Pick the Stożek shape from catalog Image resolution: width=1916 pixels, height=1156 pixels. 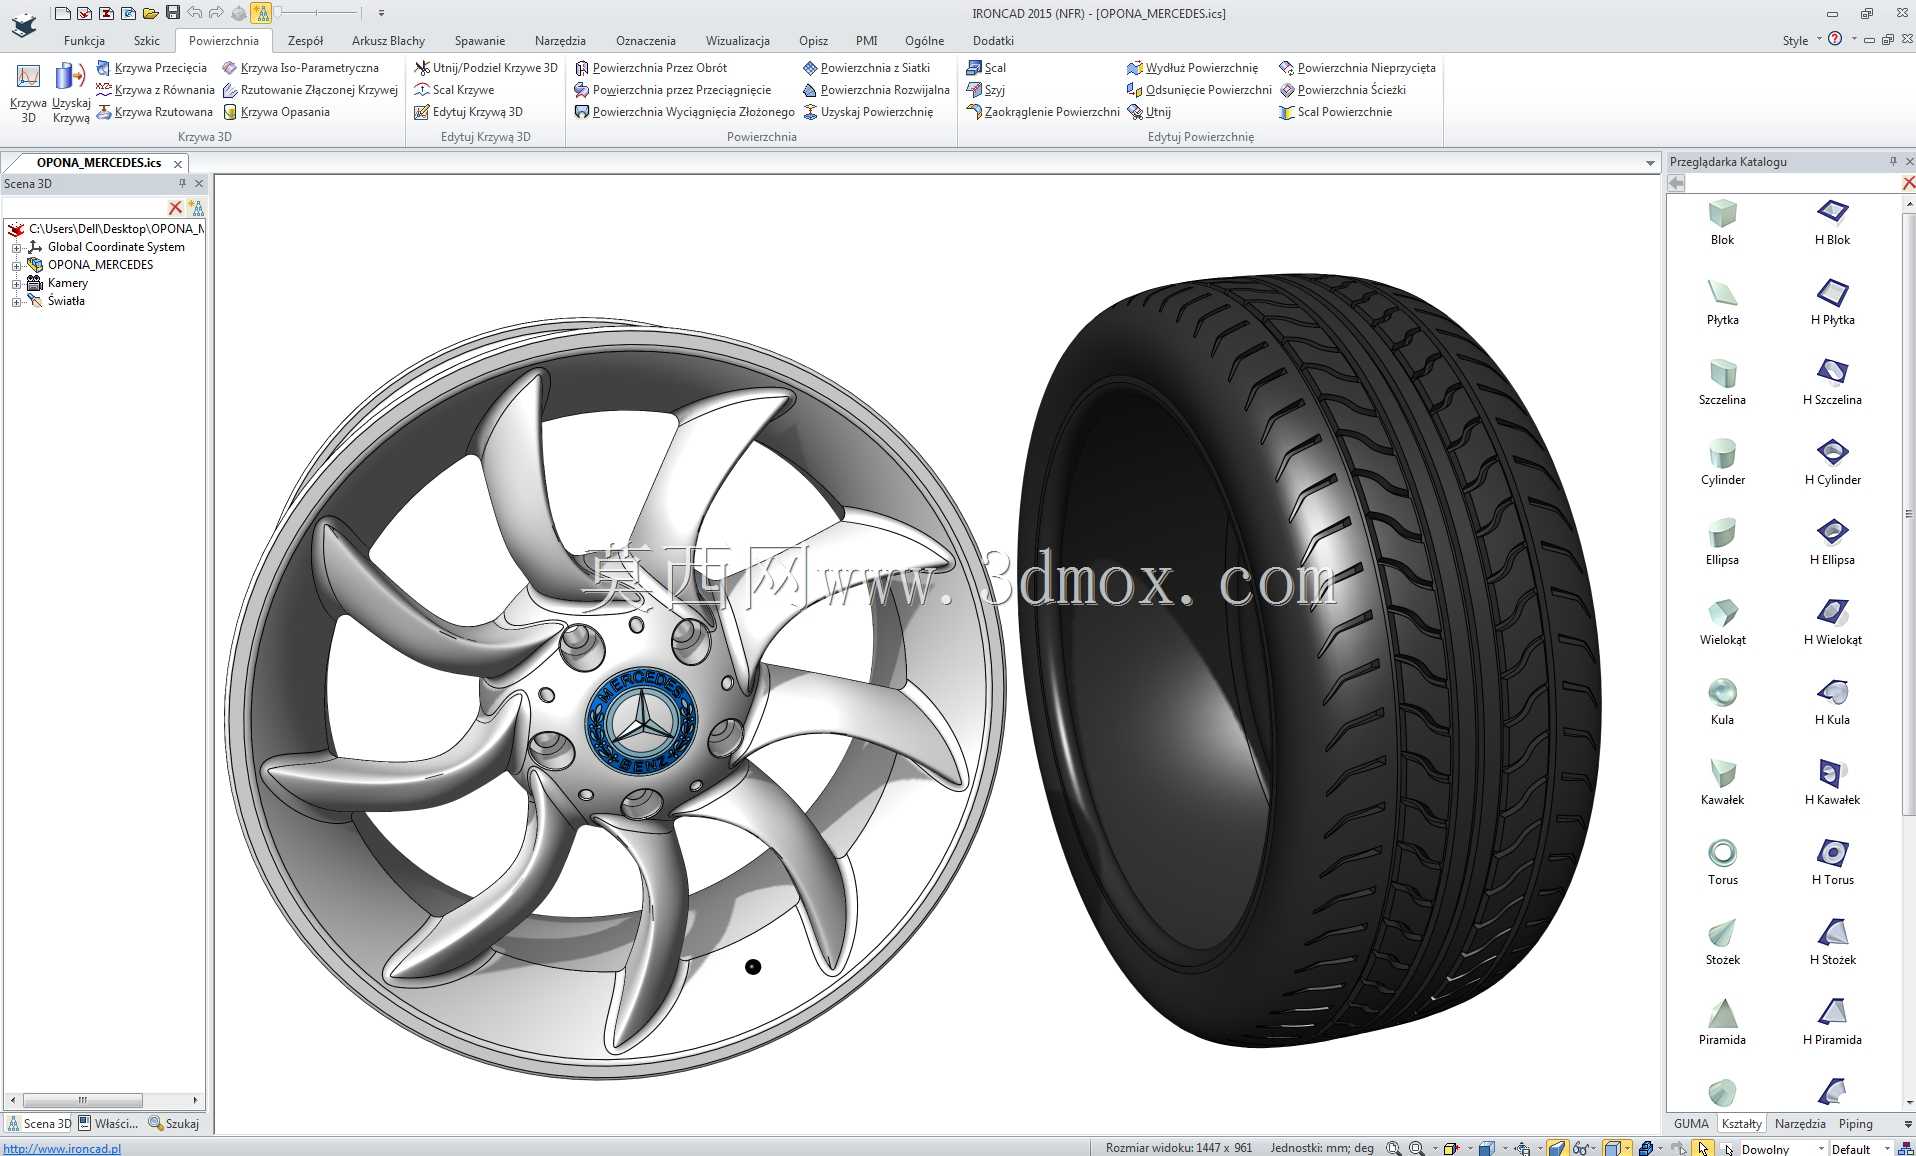point(1722,942)
